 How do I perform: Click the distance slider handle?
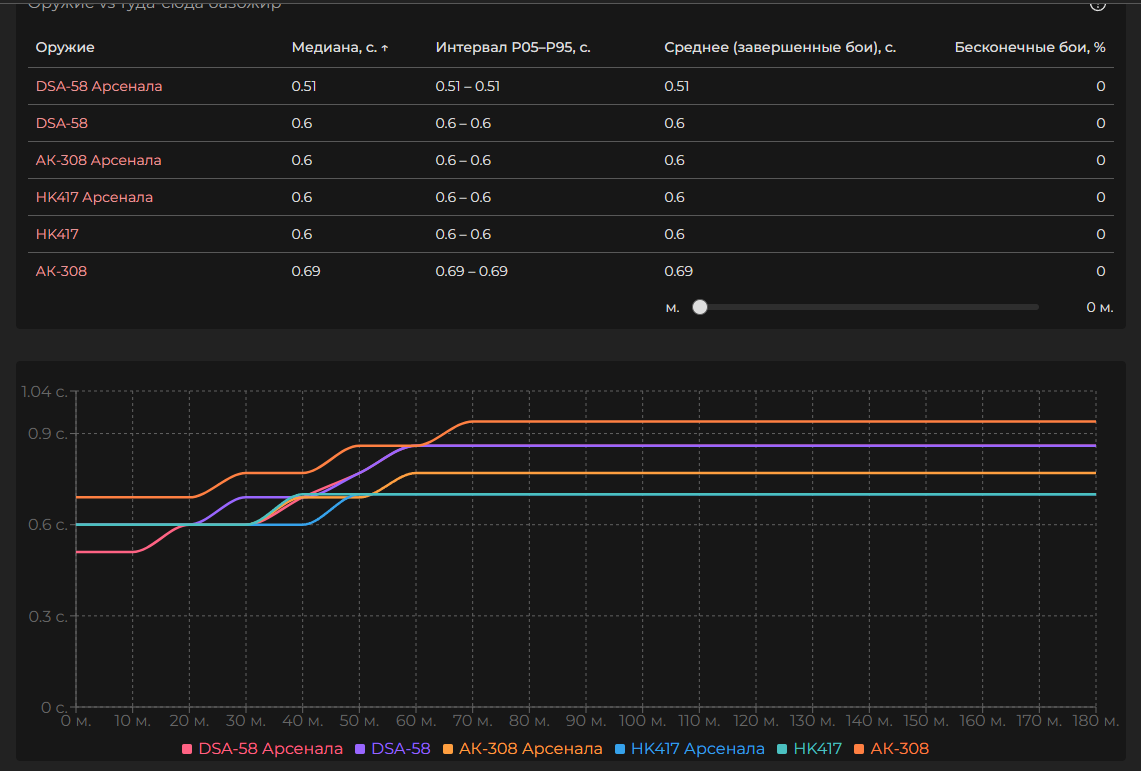[700, 307]
